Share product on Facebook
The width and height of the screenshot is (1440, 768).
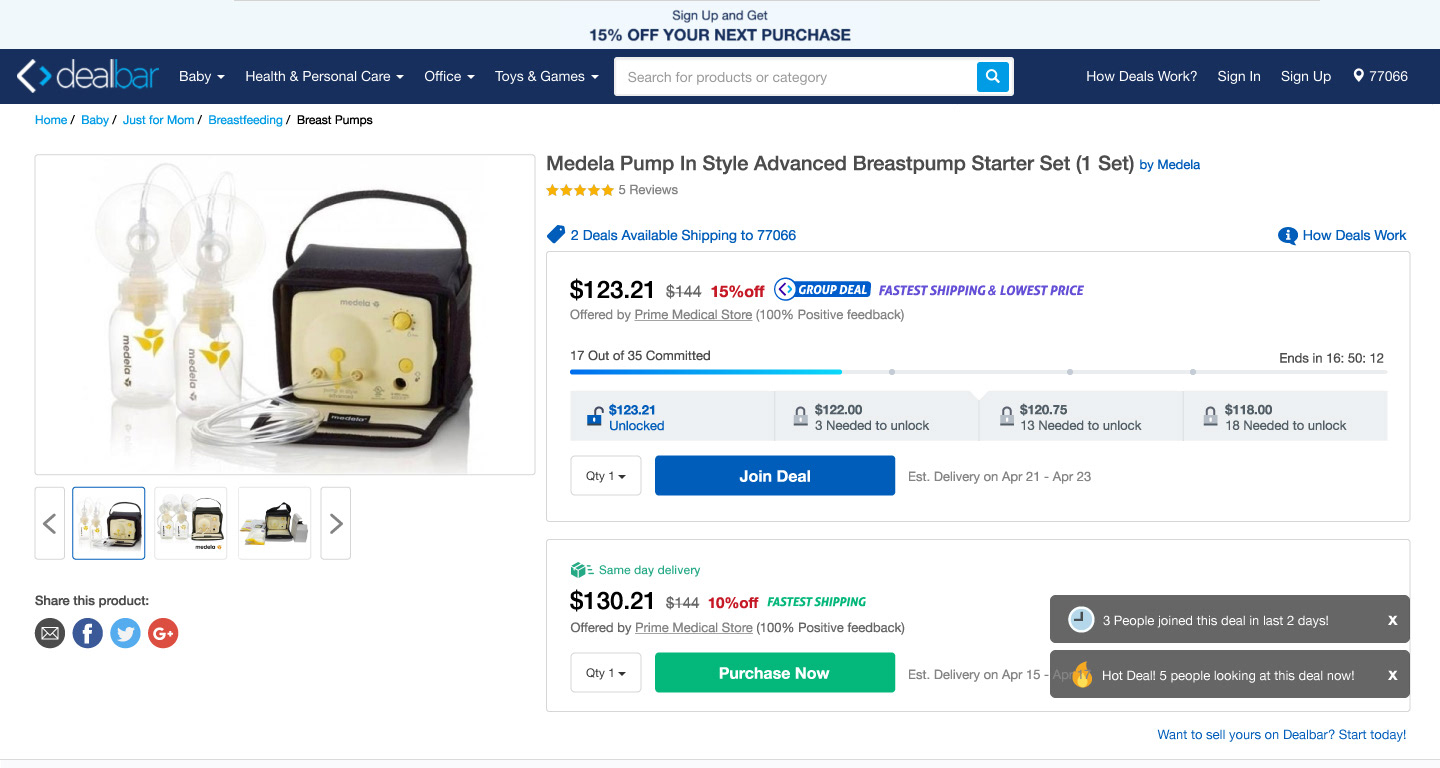point(87,633)
